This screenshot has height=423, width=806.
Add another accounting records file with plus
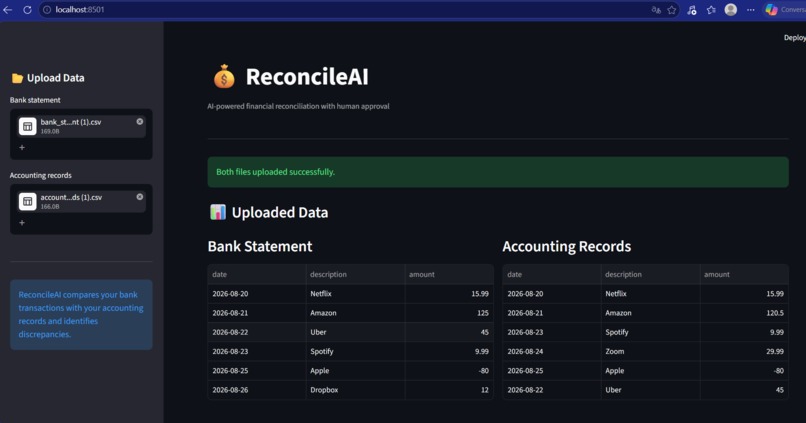[22, 223]
